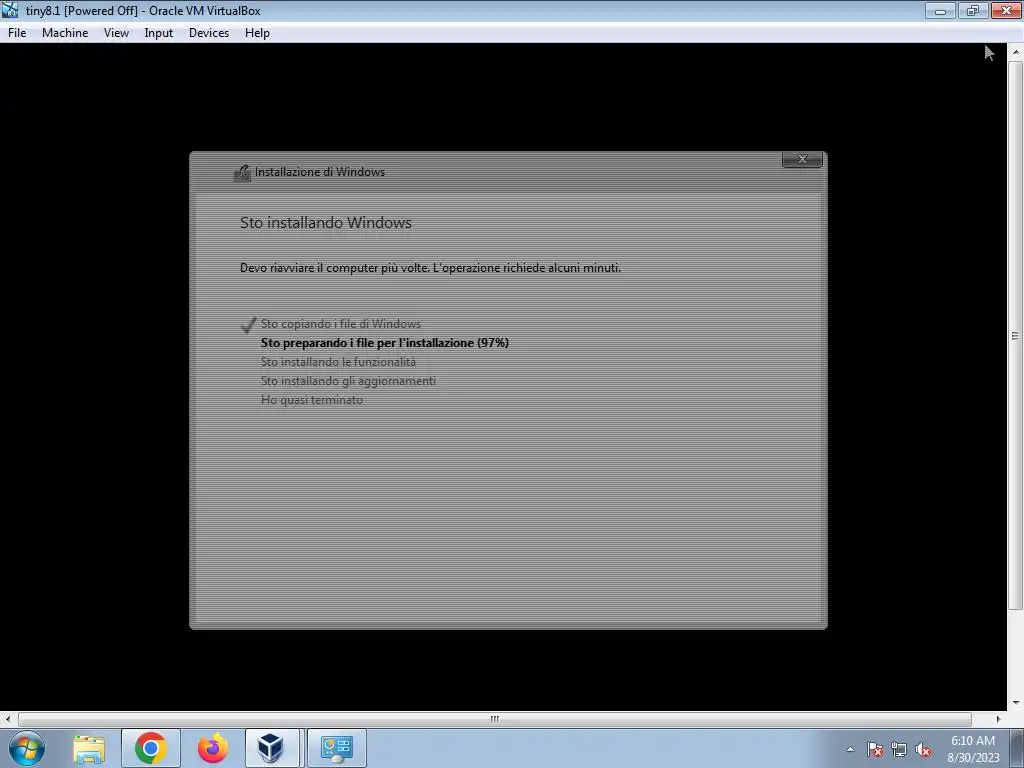Click 'Sto installando gli aggiornamenti' step
Image resolution: width=1024 pixels, height=768 pixels.
(348, 381)
